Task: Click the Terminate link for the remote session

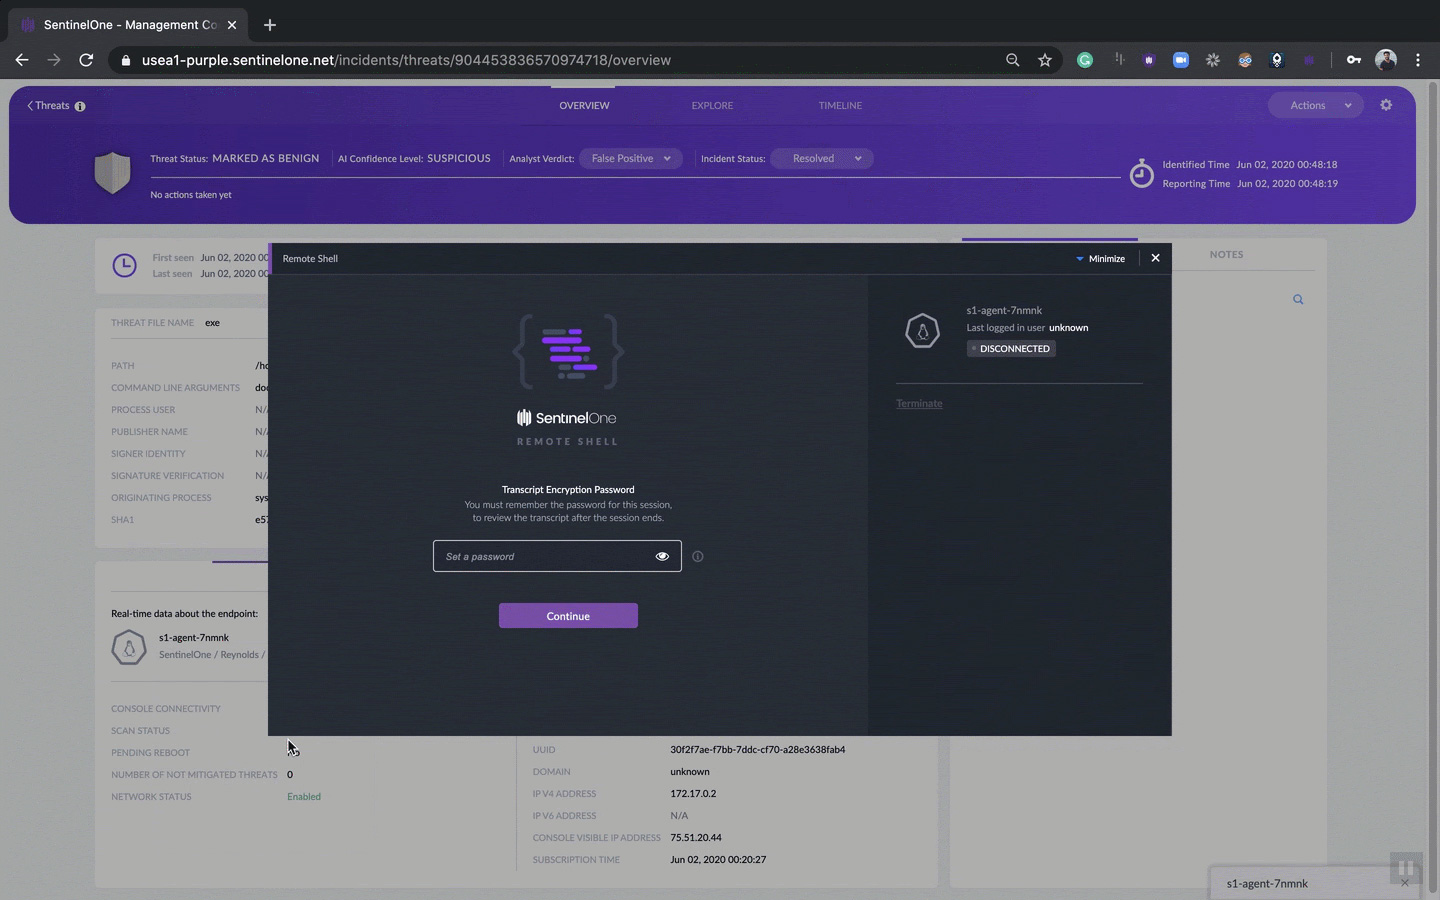Action: 919,403
